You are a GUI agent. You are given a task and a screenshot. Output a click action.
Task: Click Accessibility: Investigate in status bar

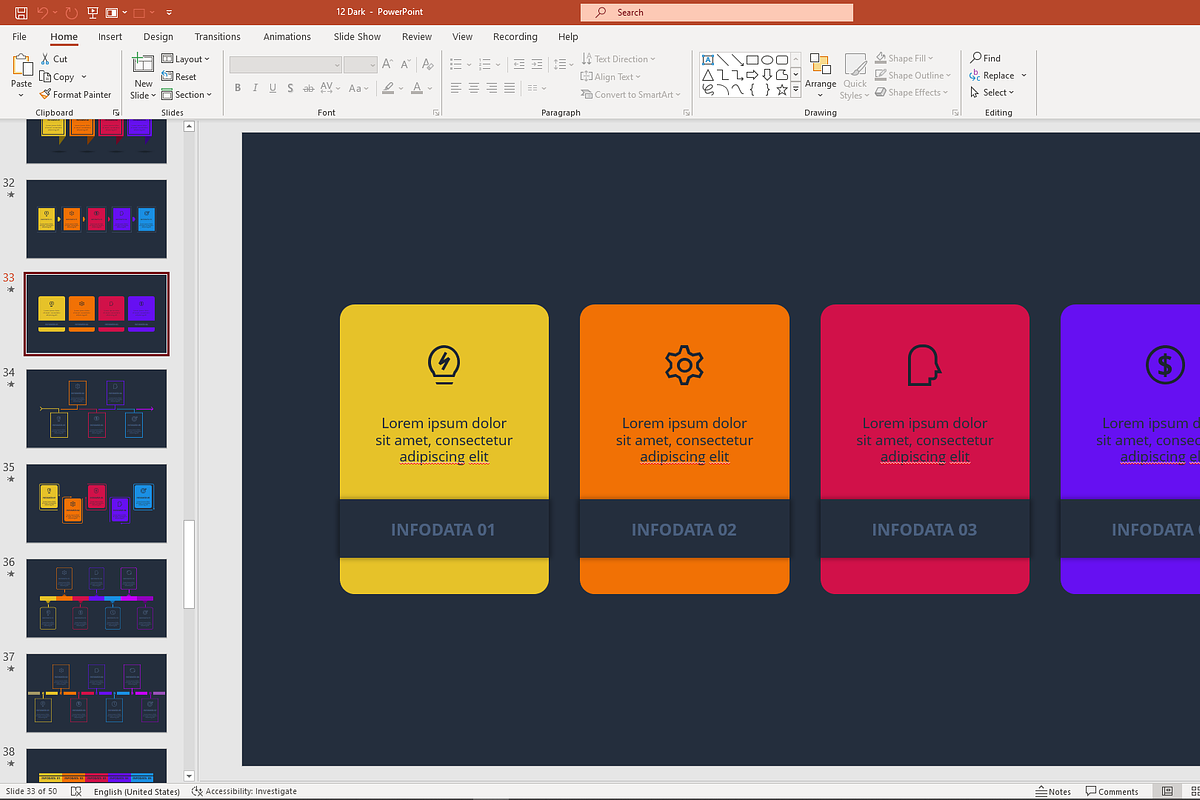tap(245, 791)
